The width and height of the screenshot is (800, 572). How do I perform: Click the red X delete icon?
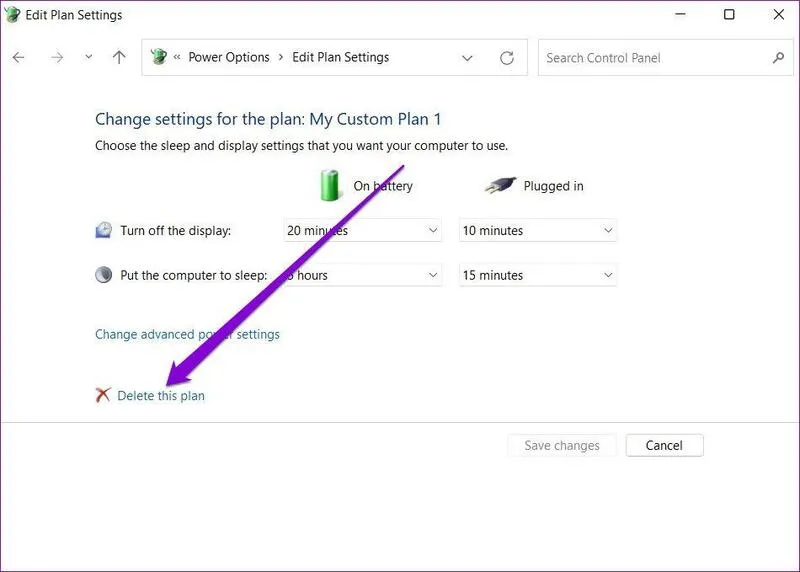pos(103,395)
